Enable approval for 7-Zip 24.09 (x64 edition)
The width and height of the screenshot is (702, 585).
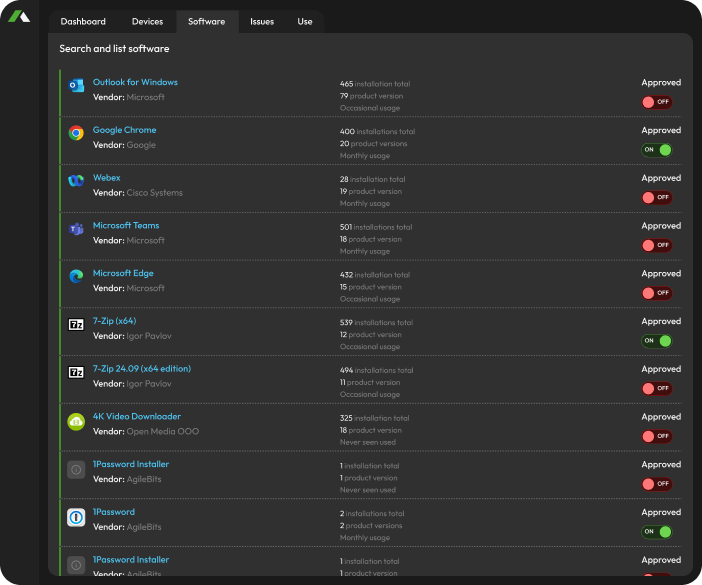coord(657,389)
